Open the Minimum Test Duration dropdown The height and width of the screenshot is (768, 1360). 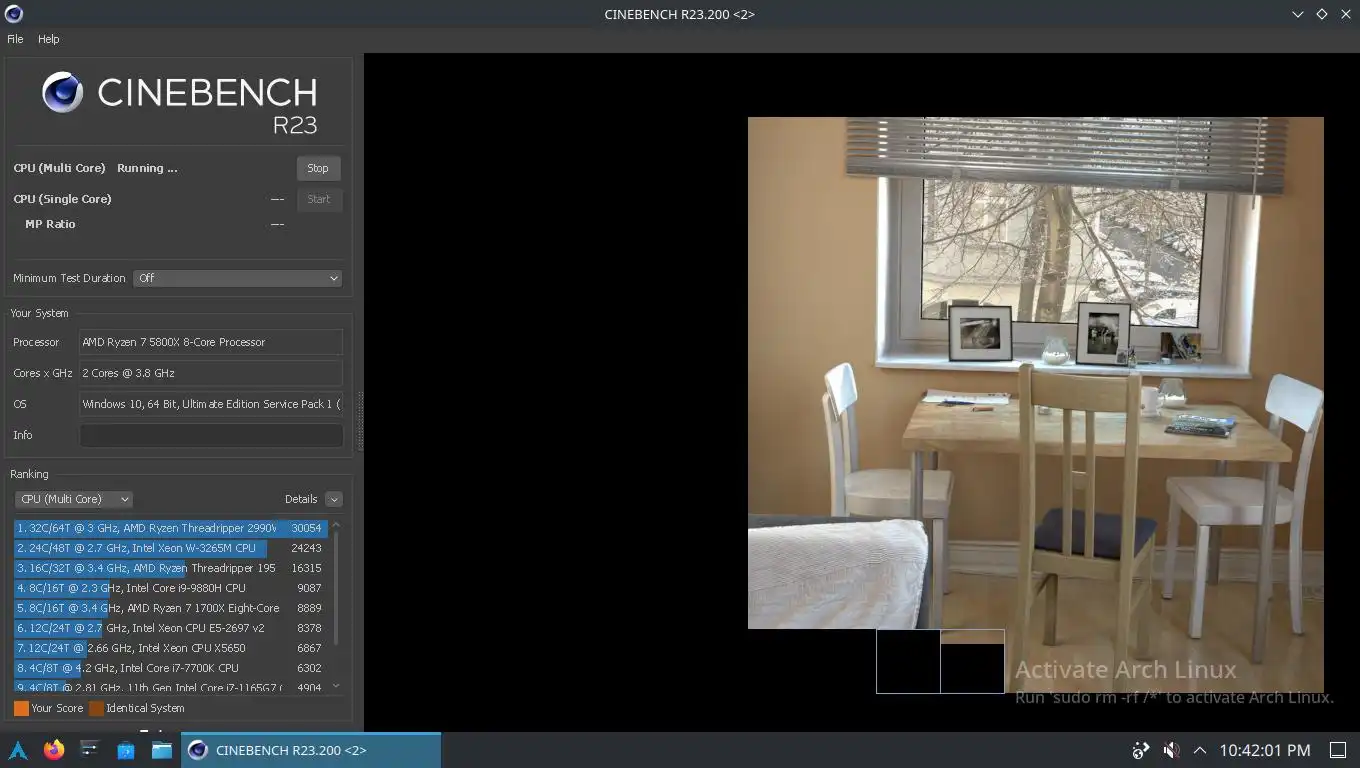click(237, 278)
